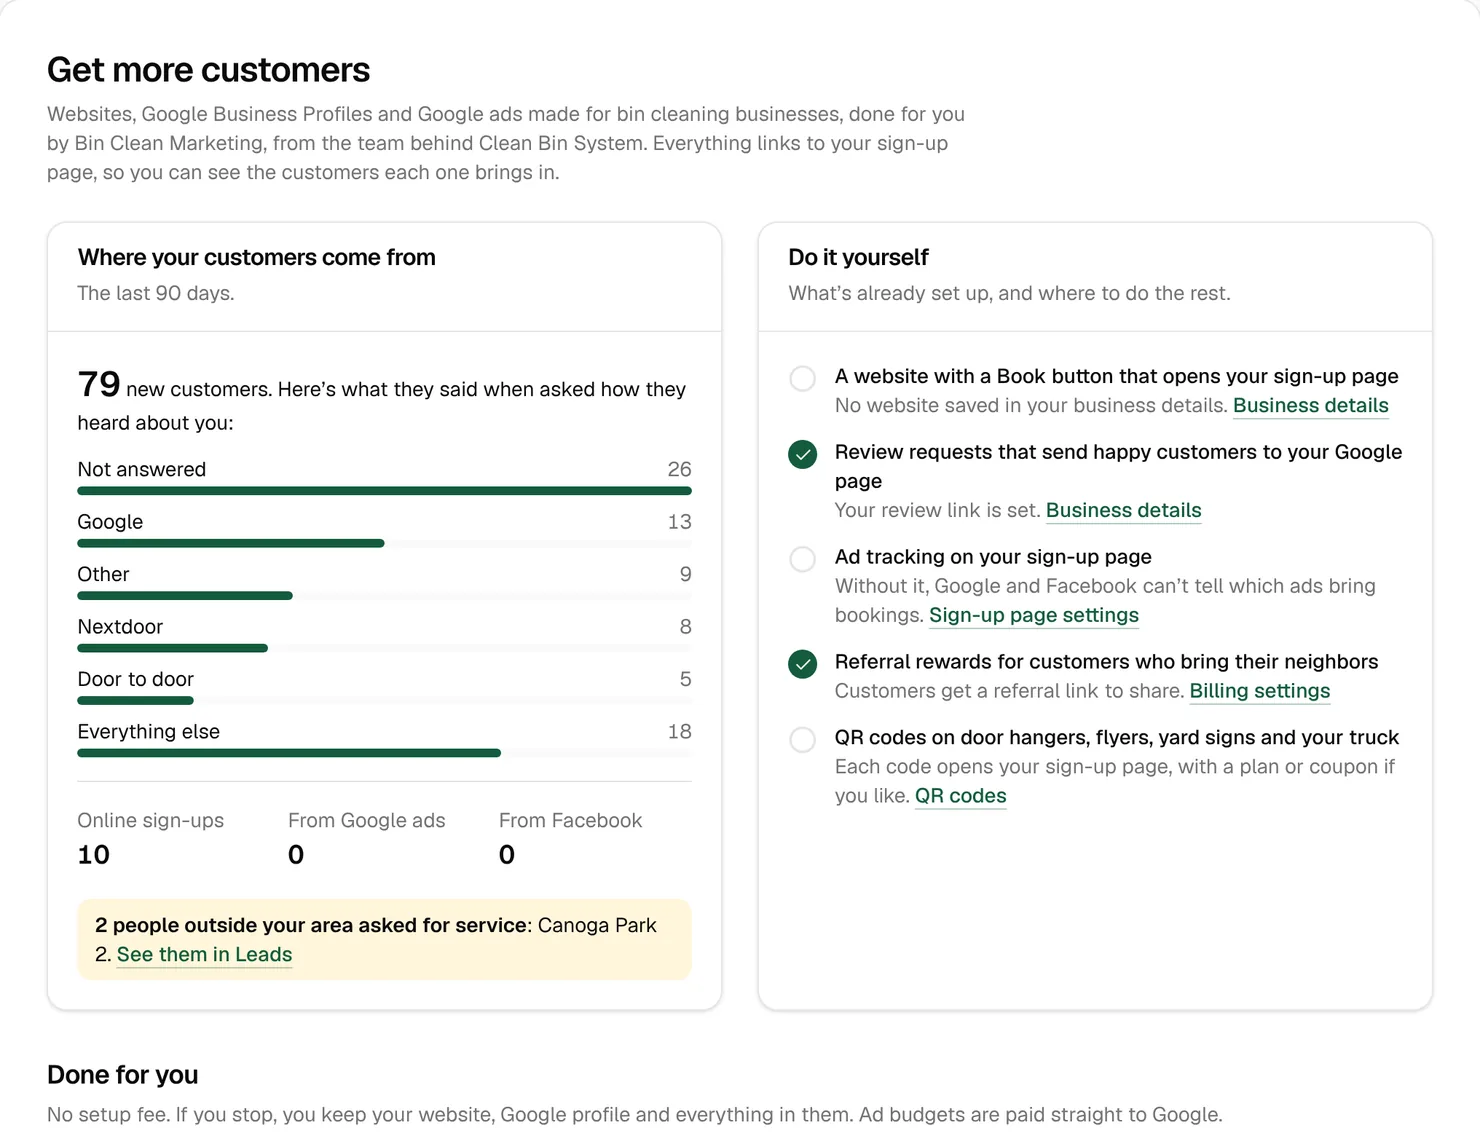Click the unchecked circle next to Ad tracking

(x=802, y=558)
